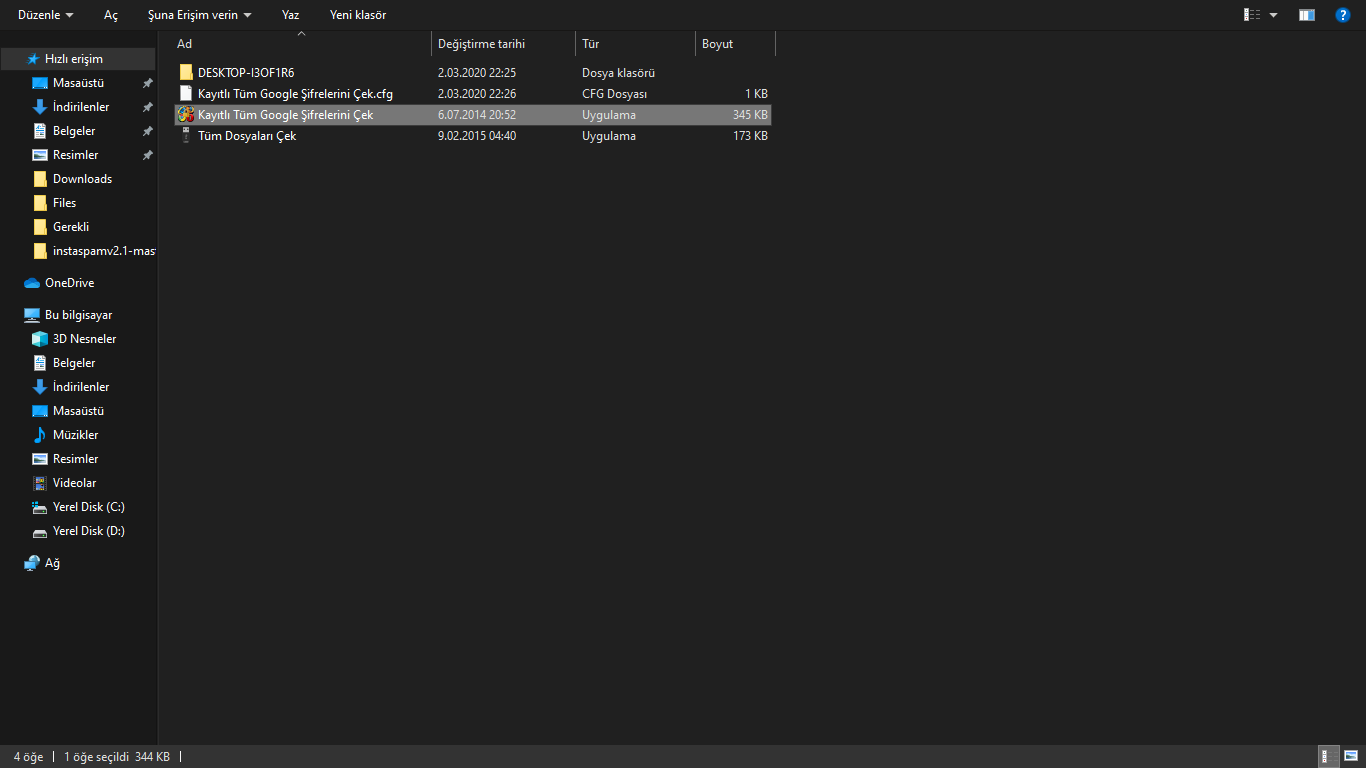Click the 4 öğe status bar text

(28, 757)
